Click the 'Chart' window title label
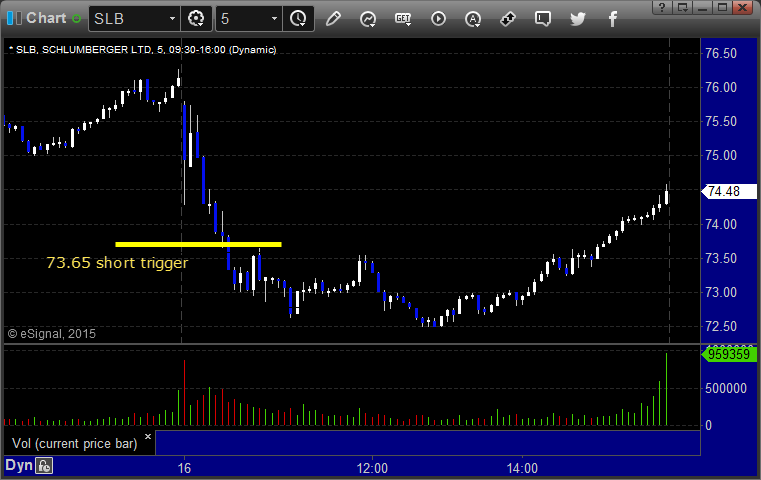This screenshot has width=761, height=480. (x=46, y=18)
